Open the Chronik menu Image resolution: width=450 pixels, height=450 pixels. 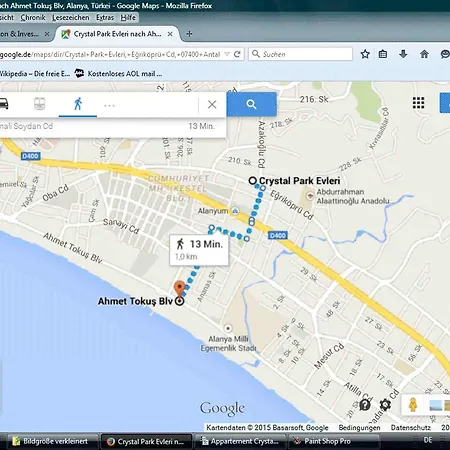click(33, 17)
